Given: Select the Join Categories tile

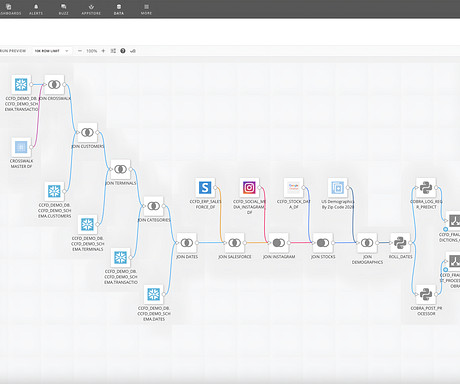Looking at the screenshot, I should (153, 206).
